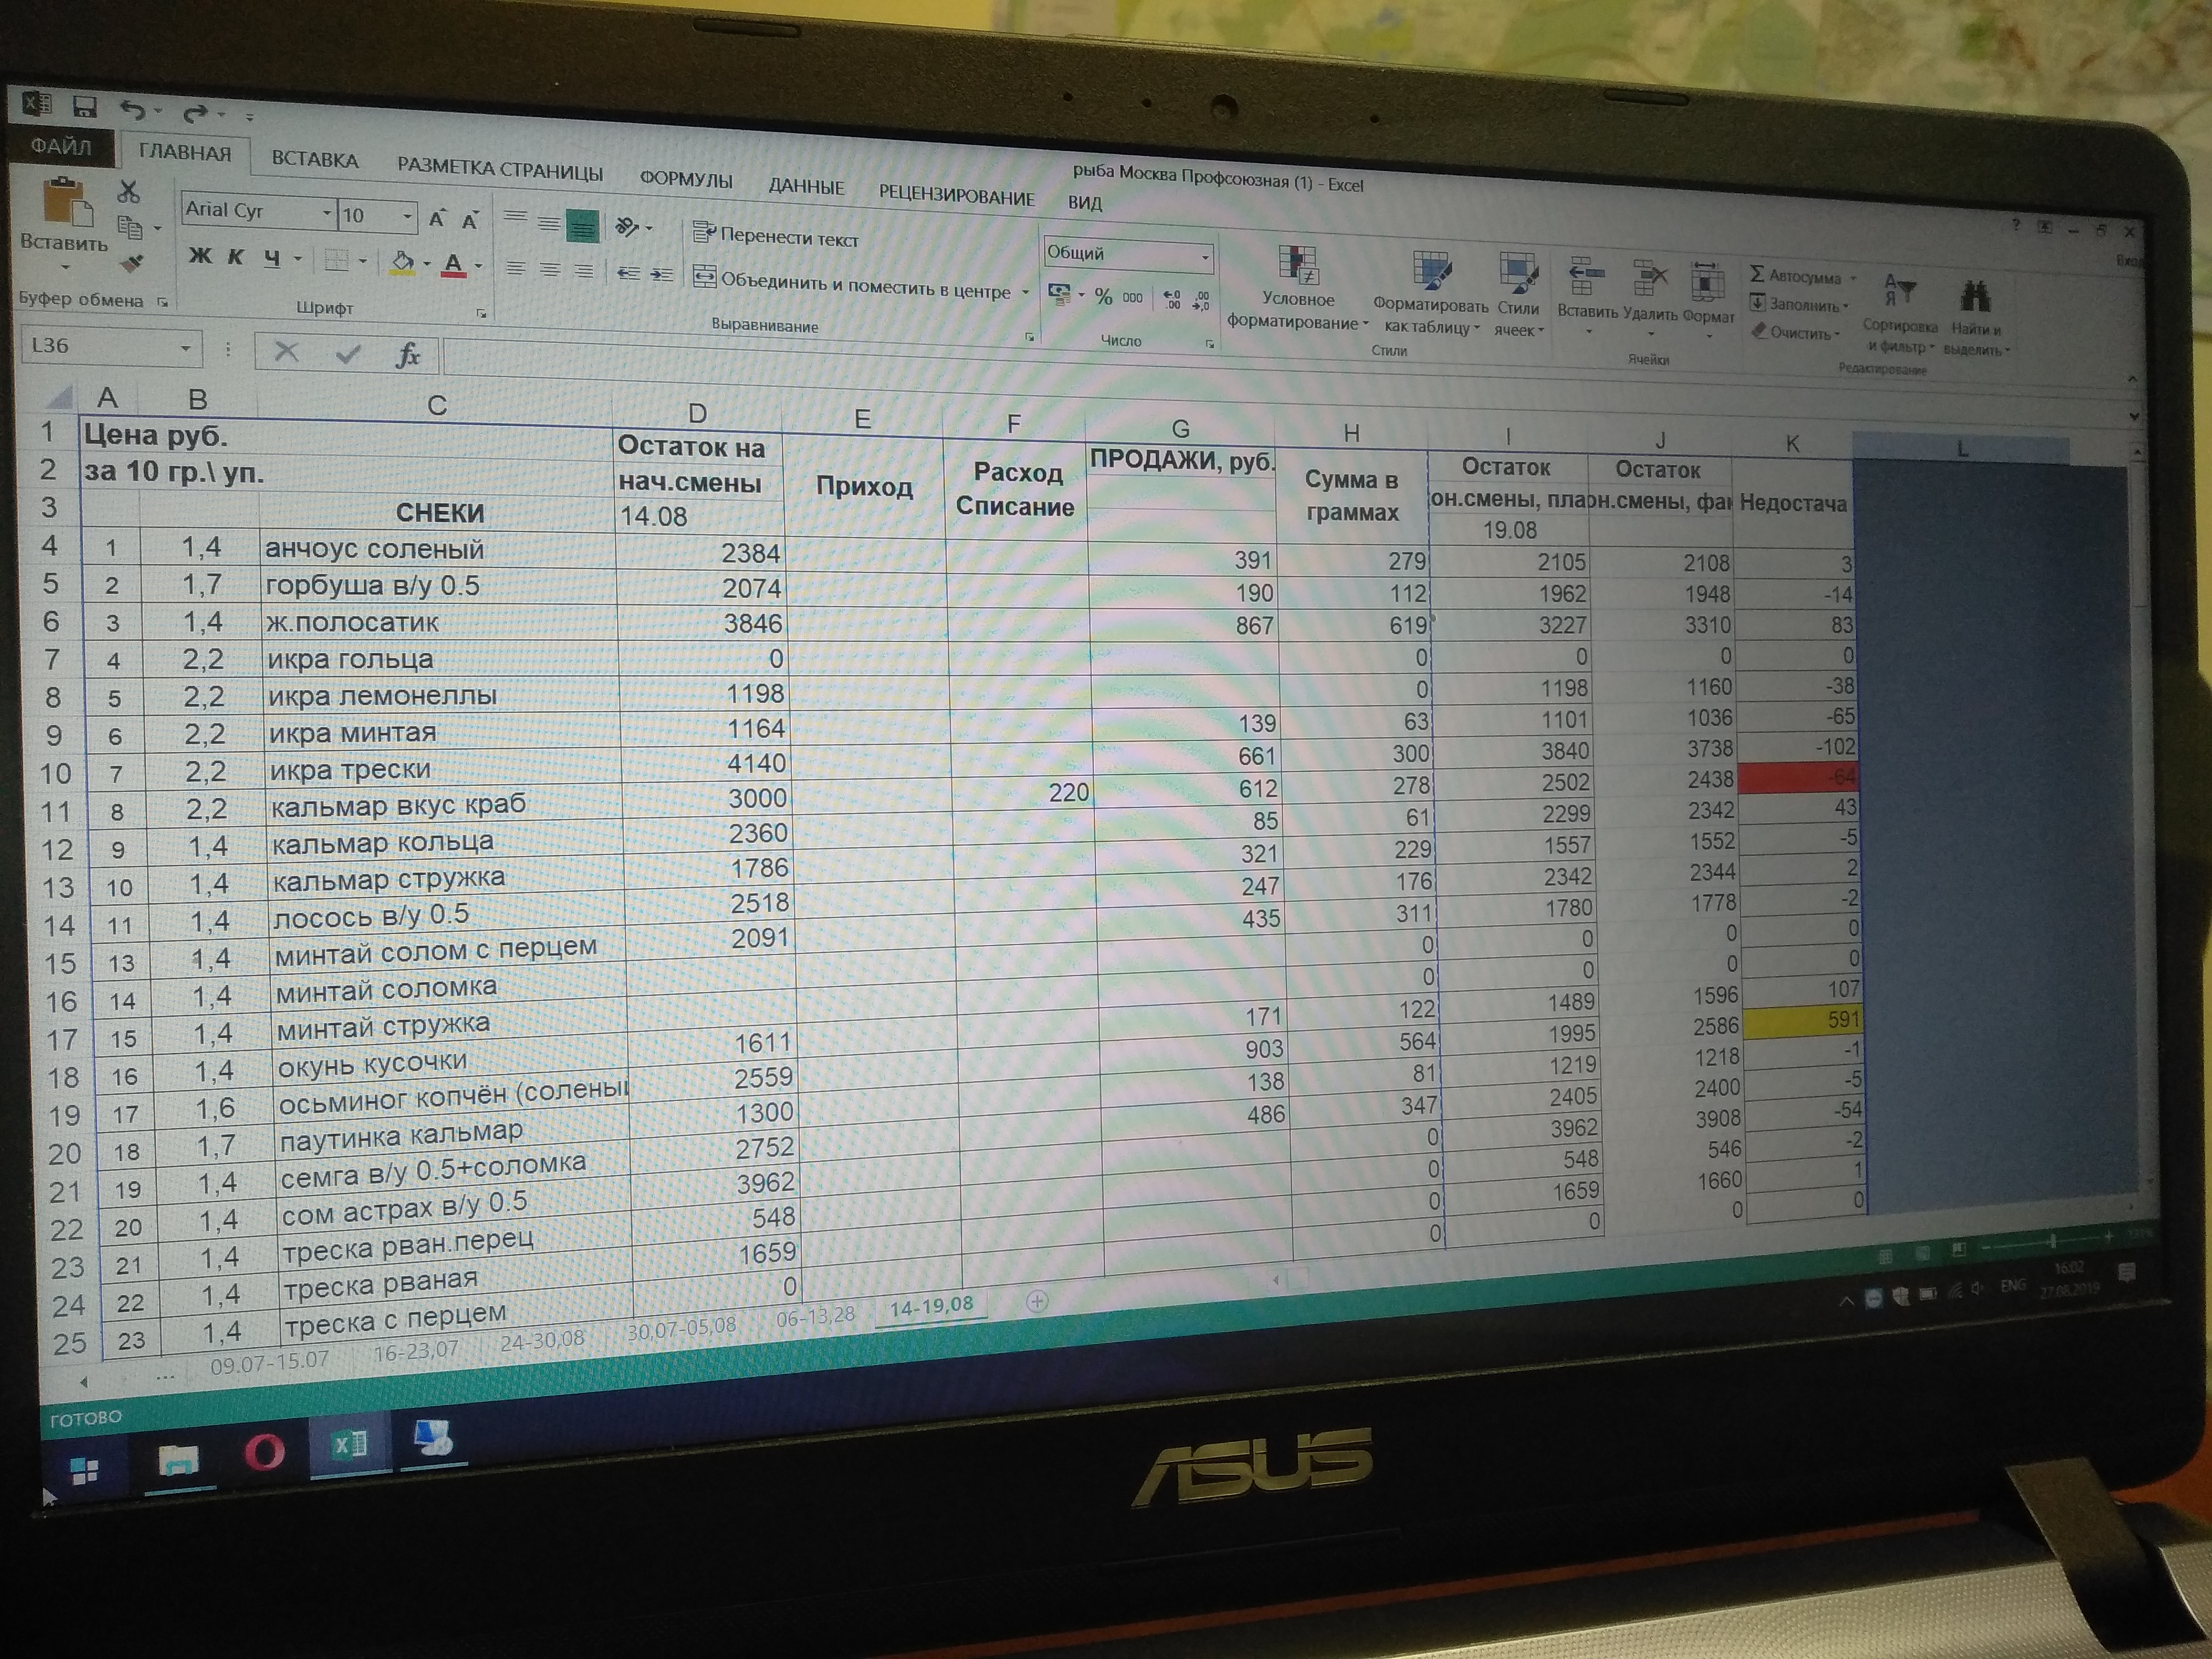Switch to the ФОРМУЛЫ ribbon tab
Screen dimensions: 2212x1659
click(x=686, y=180)
